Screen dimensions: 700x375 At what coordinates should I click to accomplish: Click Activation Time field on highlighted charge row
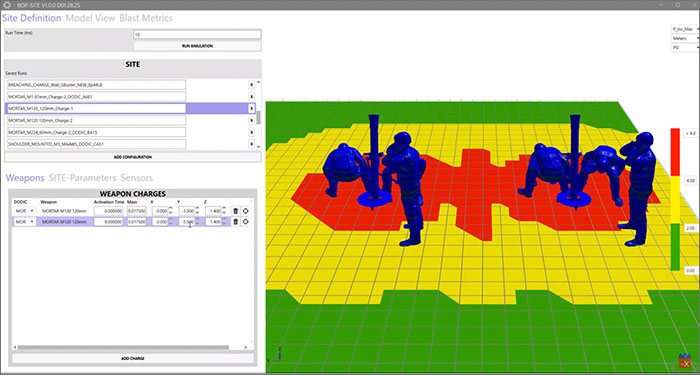[108, 221]
